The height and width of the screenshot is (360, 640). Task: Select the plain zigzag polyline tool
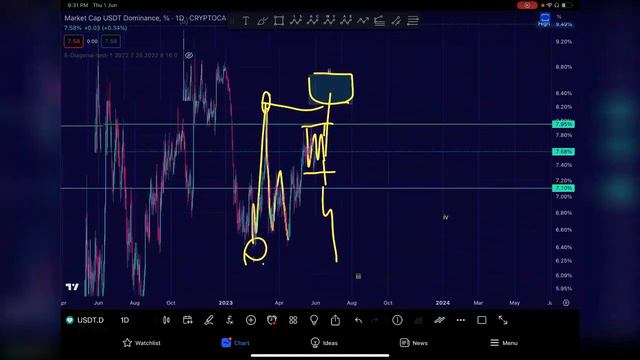[362, 21]
